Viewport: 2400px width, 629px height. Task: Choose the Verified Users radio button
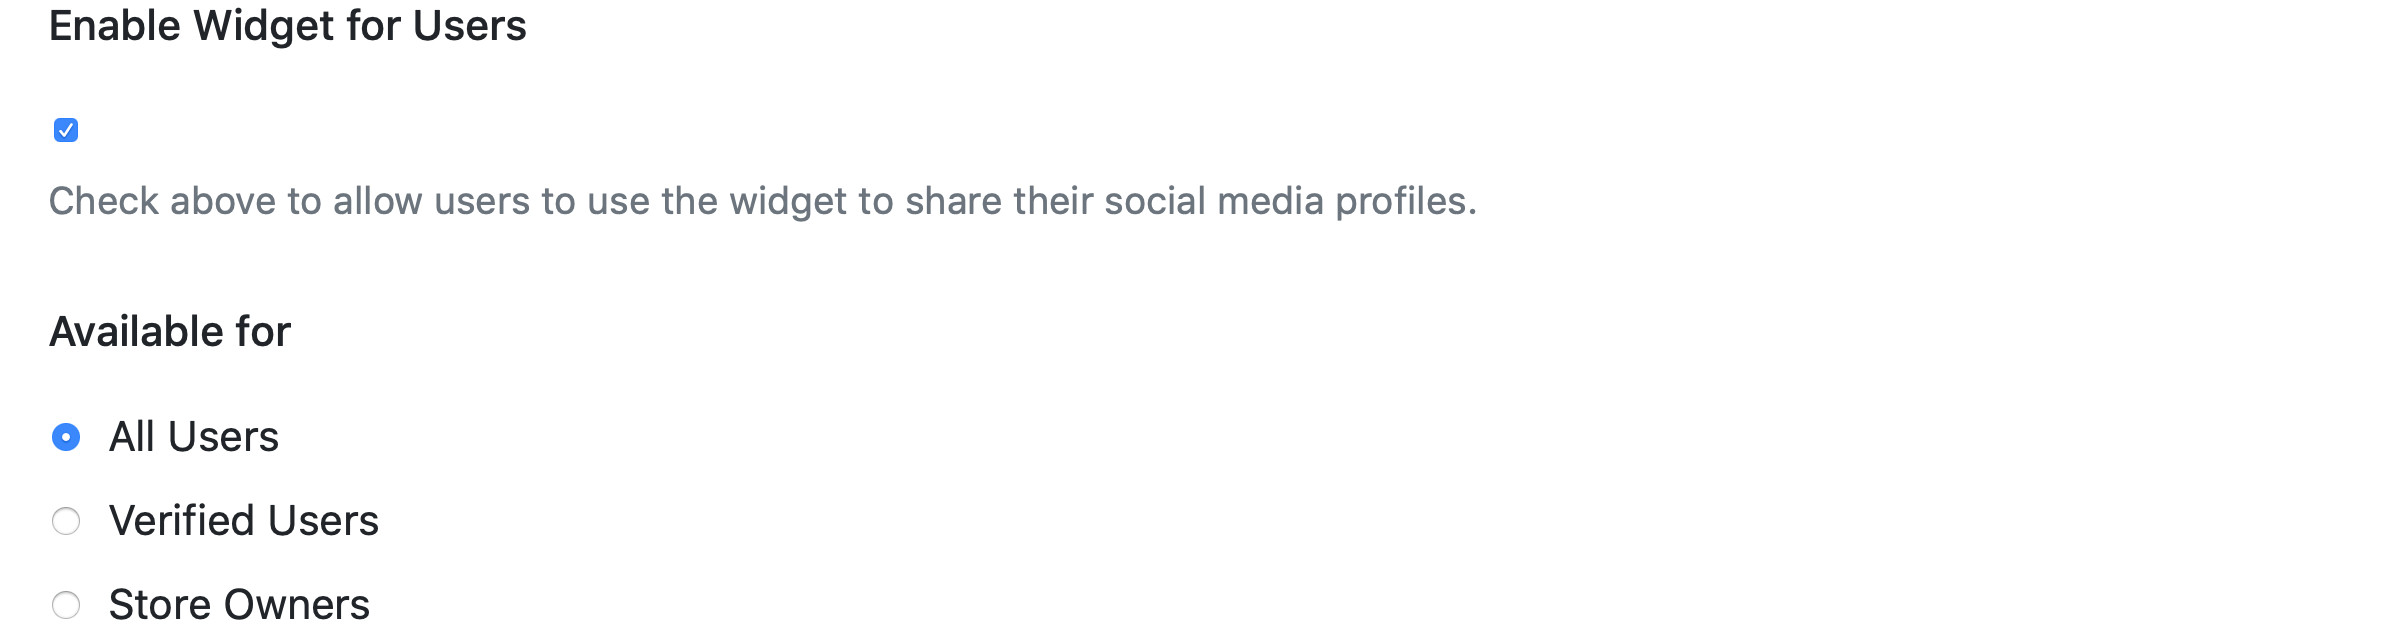pos(66,521)
